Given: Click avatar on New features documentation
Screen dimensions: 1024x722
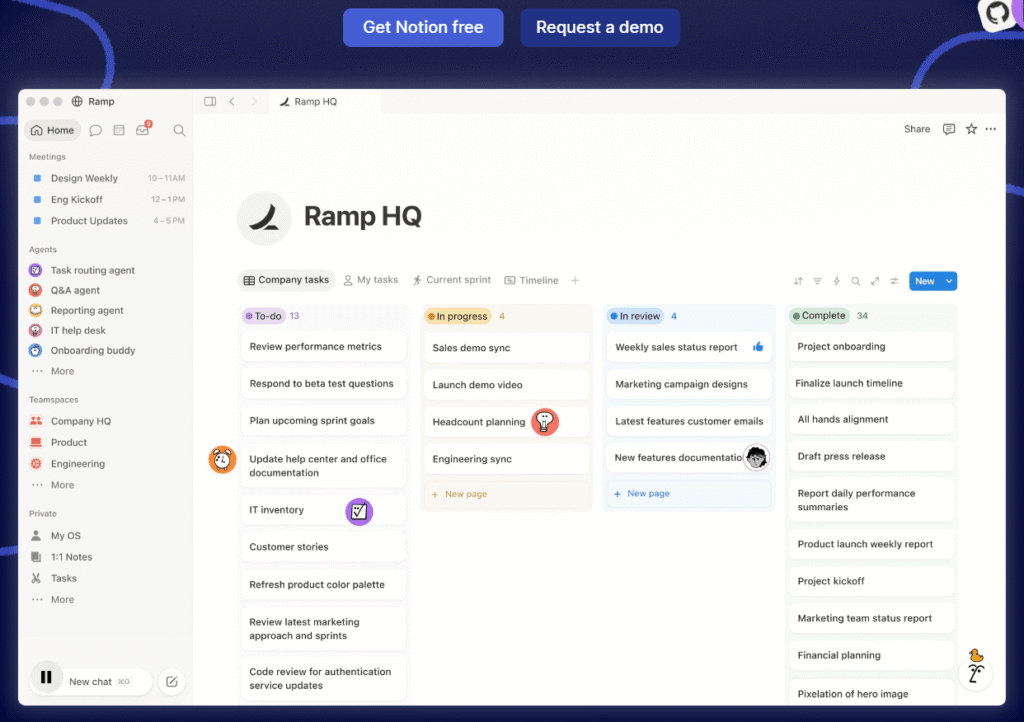Looking at the screenshot, I should 756,458.
